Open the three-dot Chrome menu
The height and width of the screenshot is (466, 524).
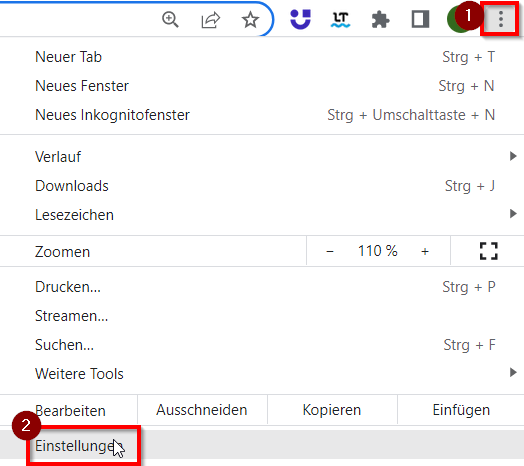point(500,19)
